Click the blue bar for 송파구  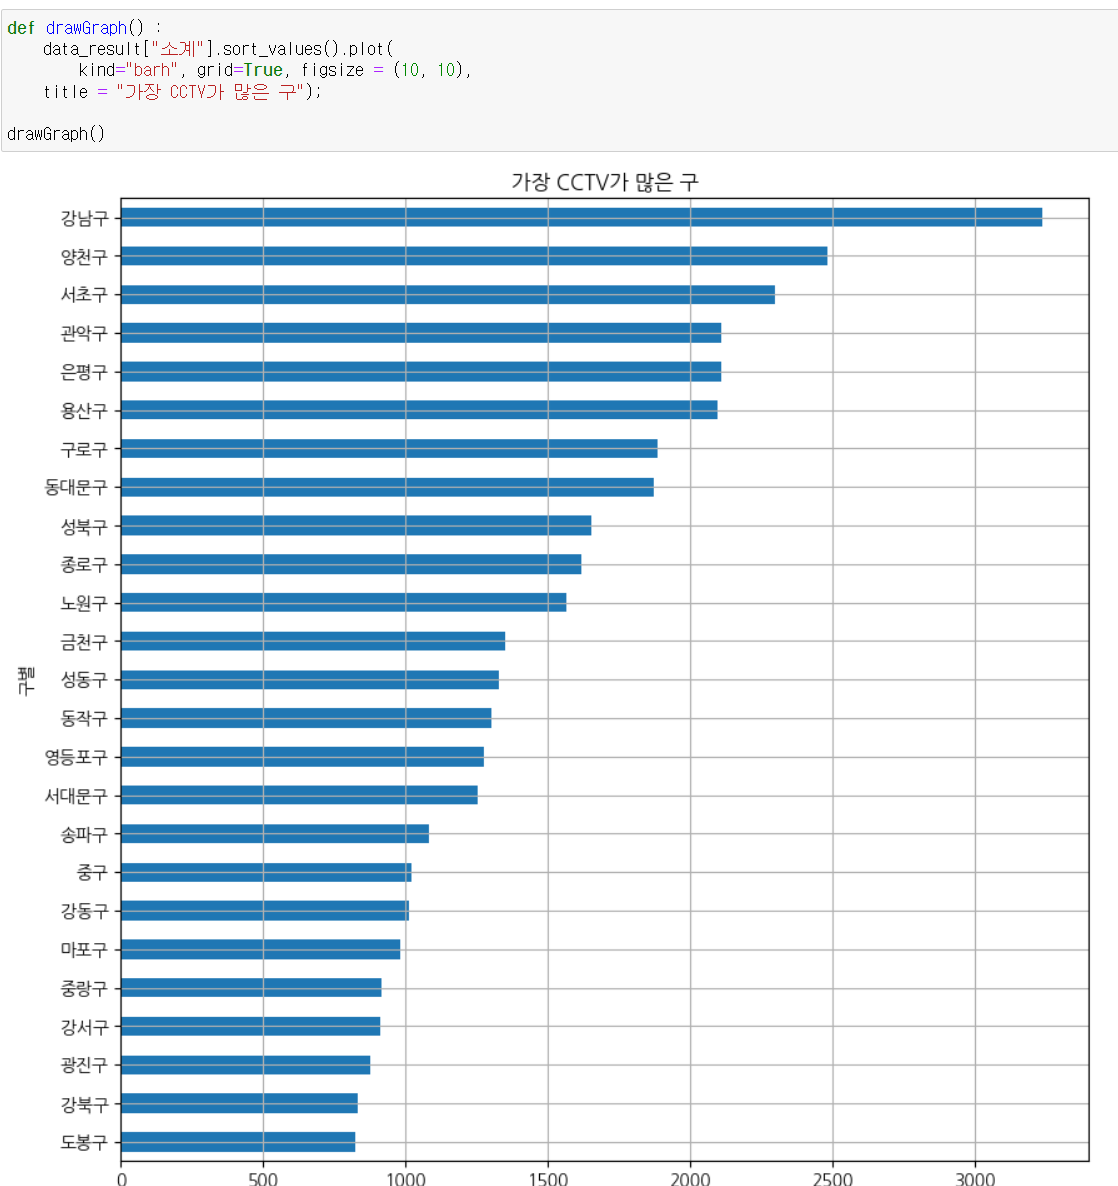(275, 834)
